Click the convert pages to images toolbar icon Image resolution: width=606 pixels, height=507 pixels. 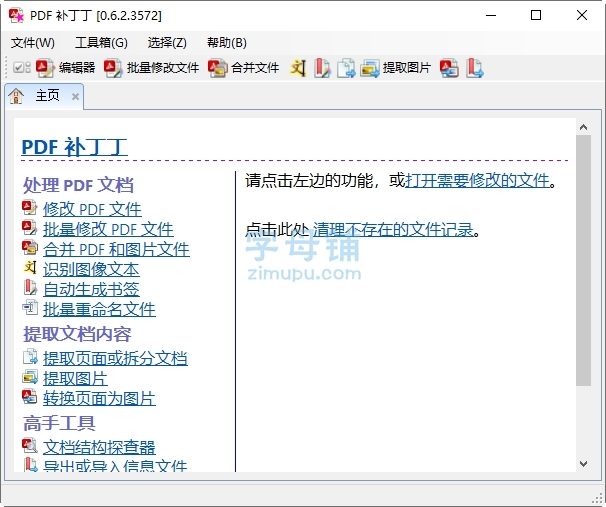pos(449,68)
